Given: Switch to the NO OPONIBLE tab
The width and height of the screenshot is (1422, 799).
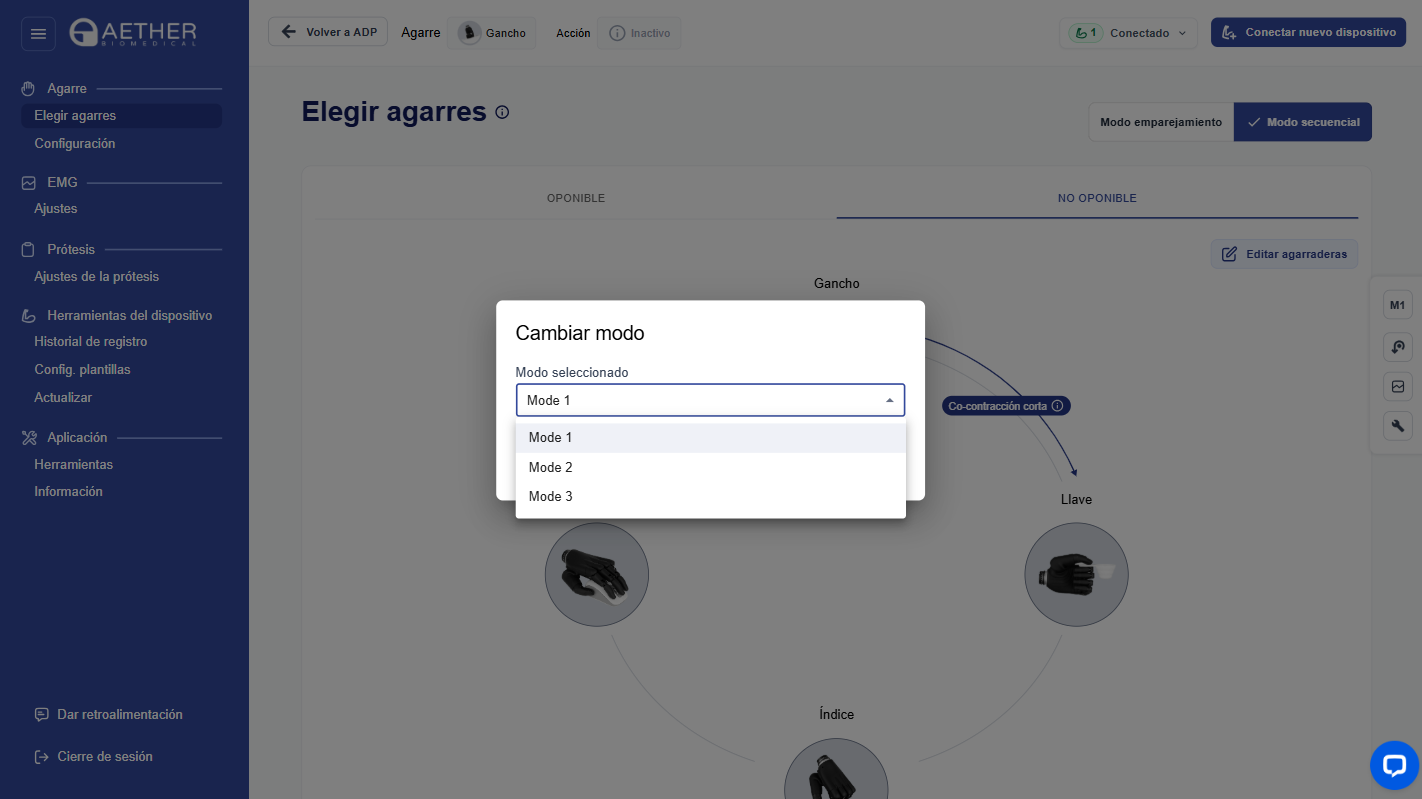Looking at the screenshot, I should 1097,198.
